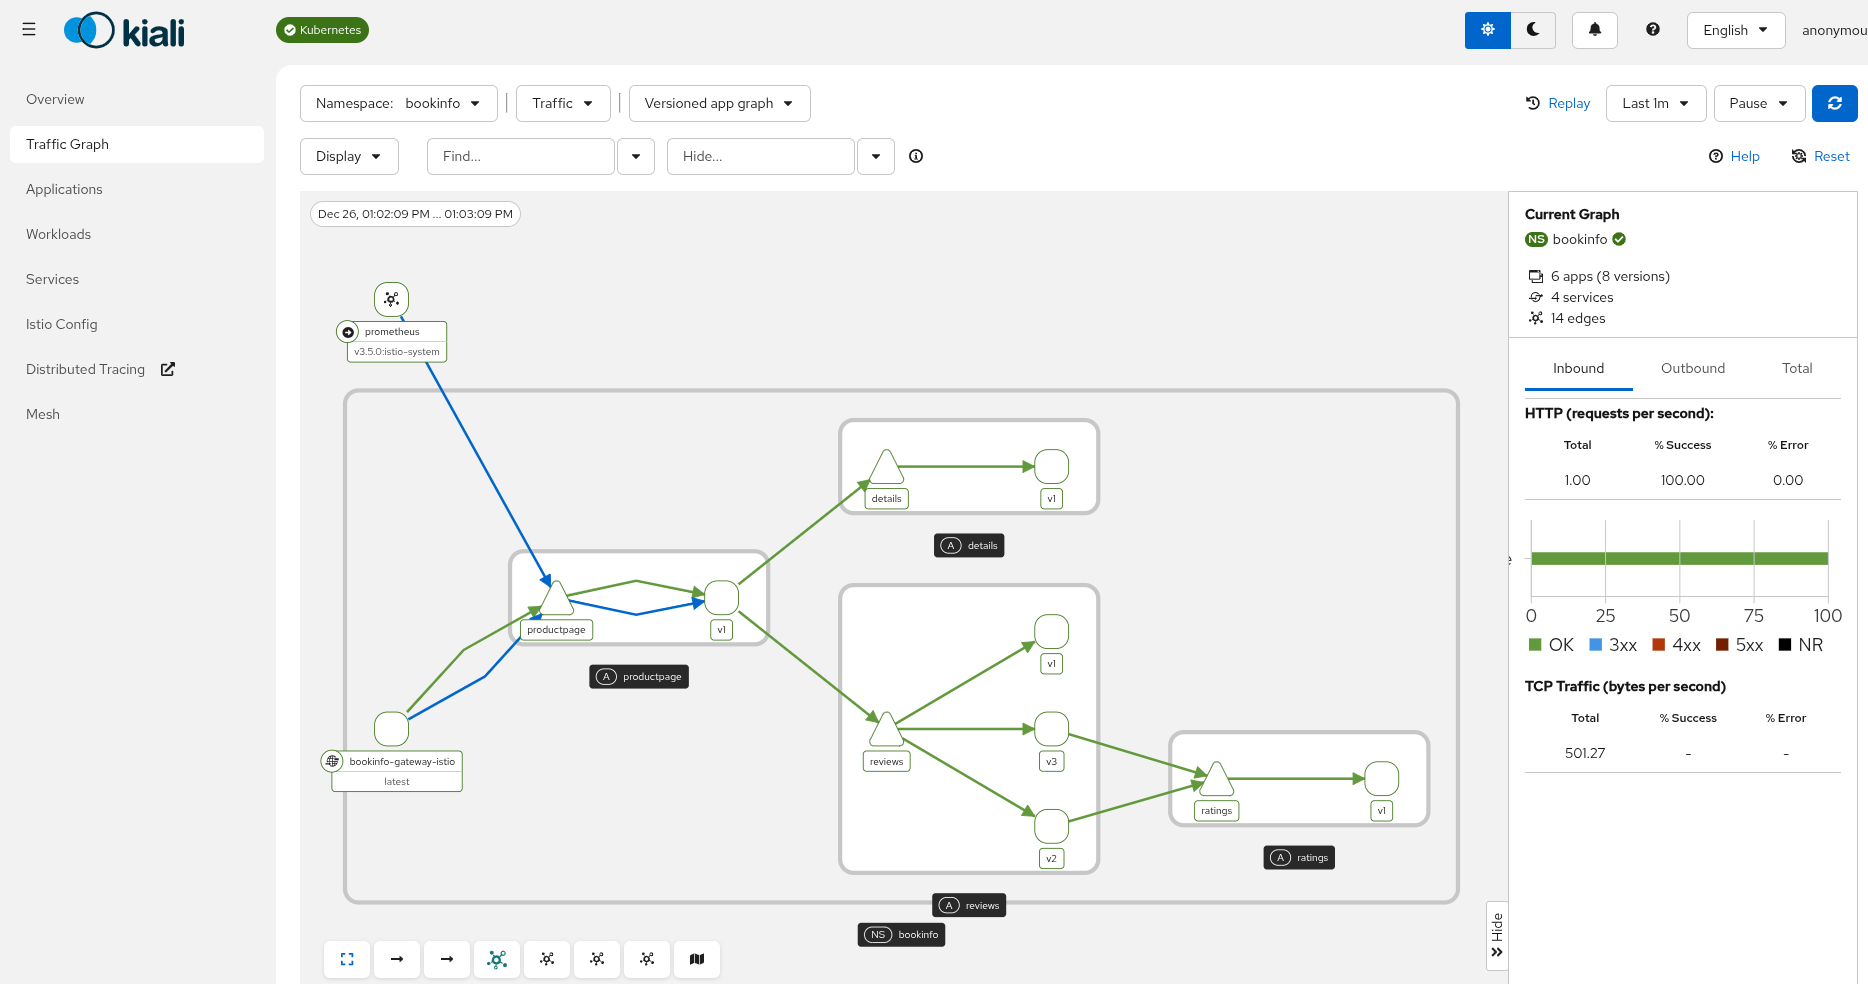Select the teal highlighted graph layout icon

tap(497, 959)
